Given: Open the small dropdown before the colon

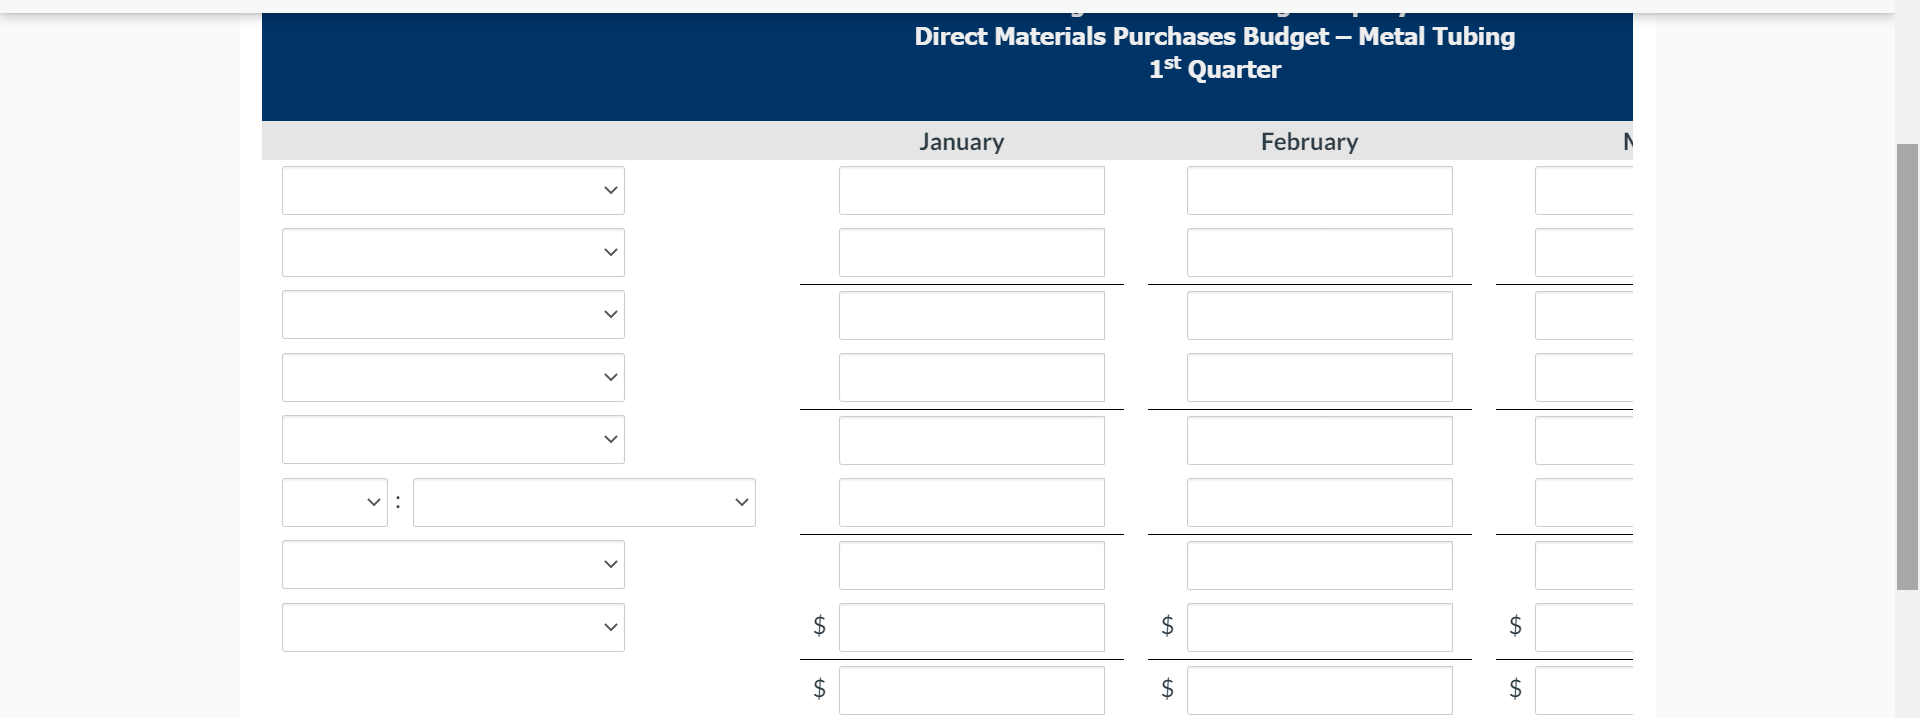Looking at the screenshot, I should tap(335, 502).
